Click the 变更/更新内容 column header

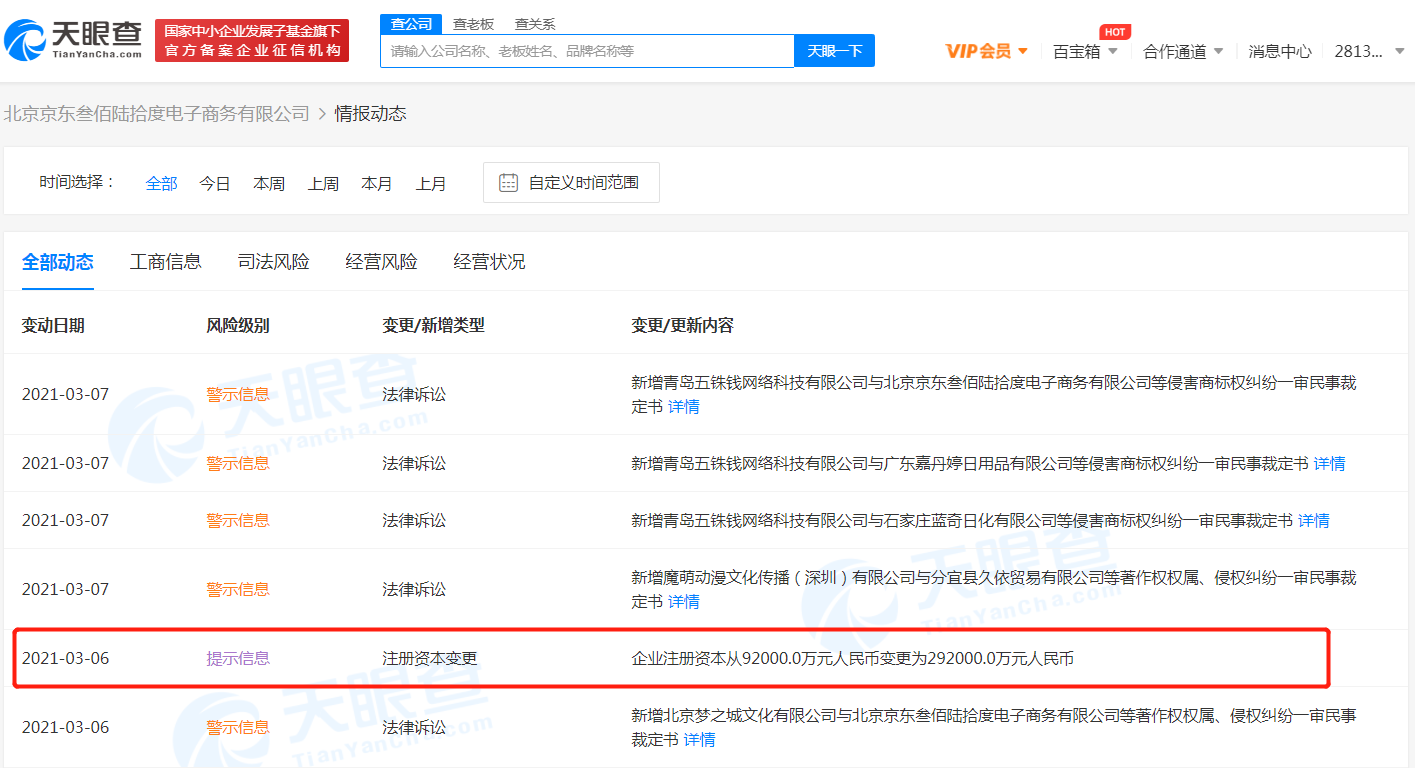point(683,325)
